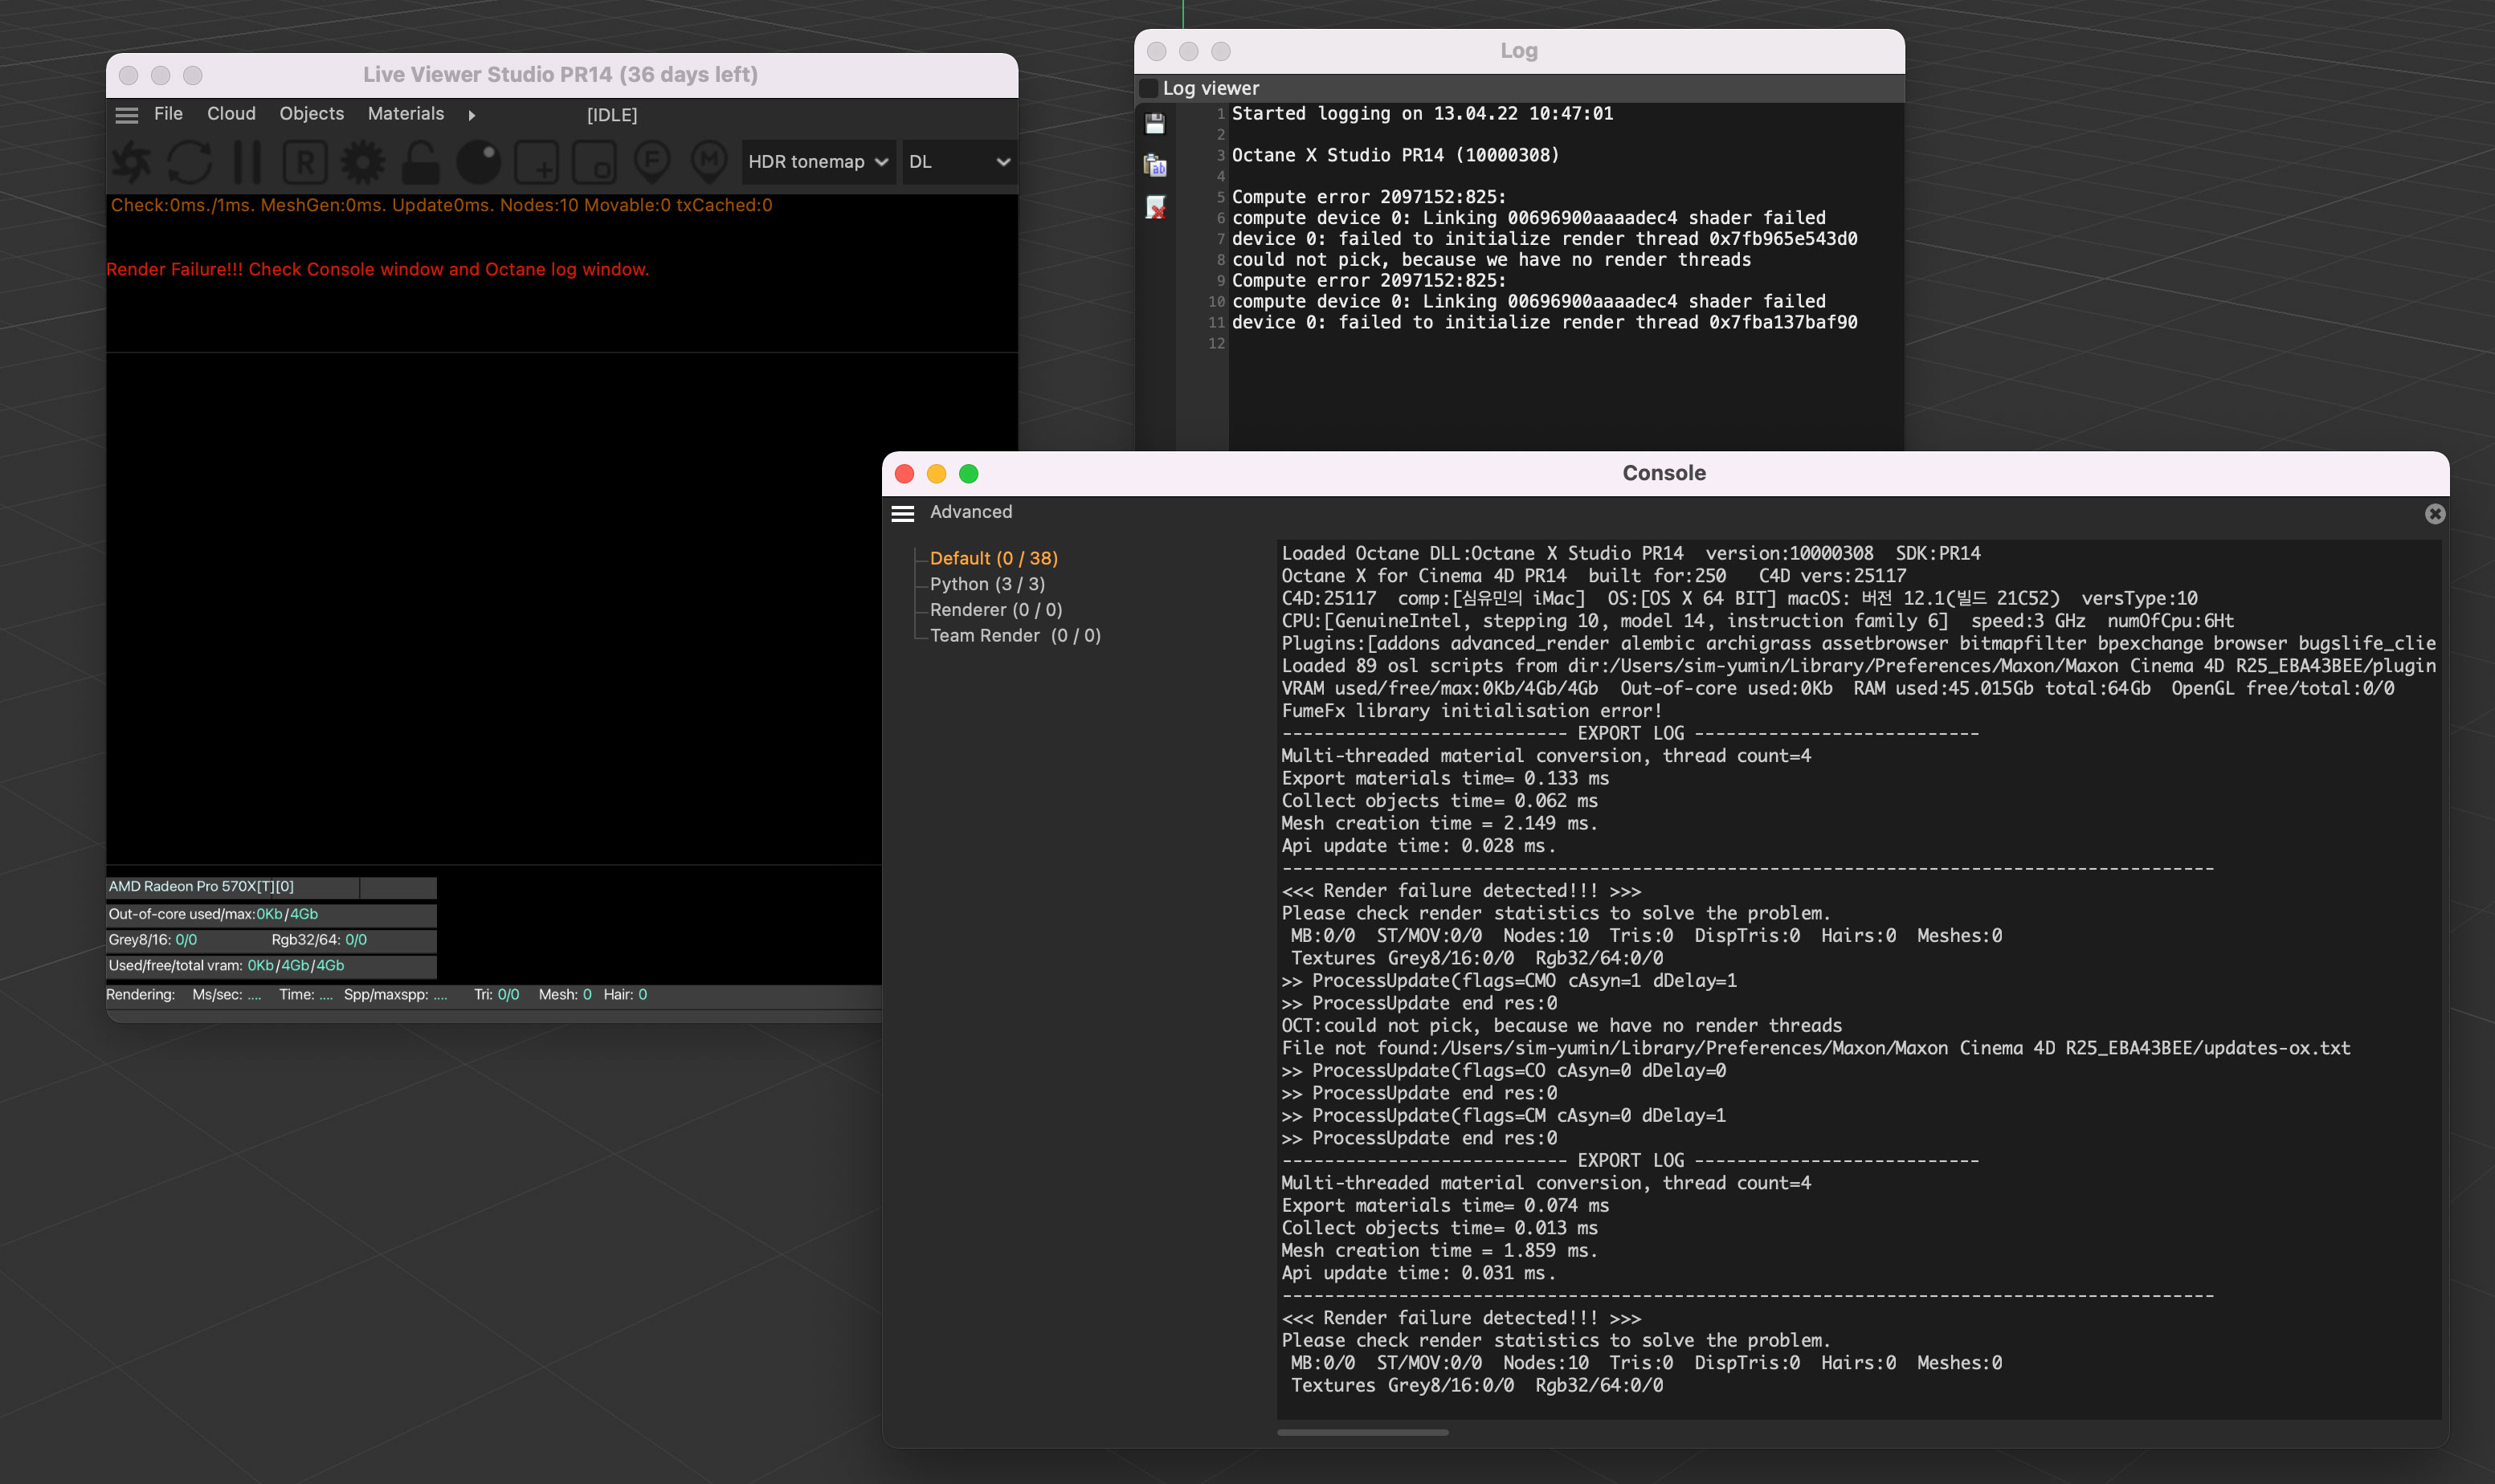Screen dimensions: 2495x1484
Task: Click the save log floppy disk icon
Action: tap(1155, 124)
